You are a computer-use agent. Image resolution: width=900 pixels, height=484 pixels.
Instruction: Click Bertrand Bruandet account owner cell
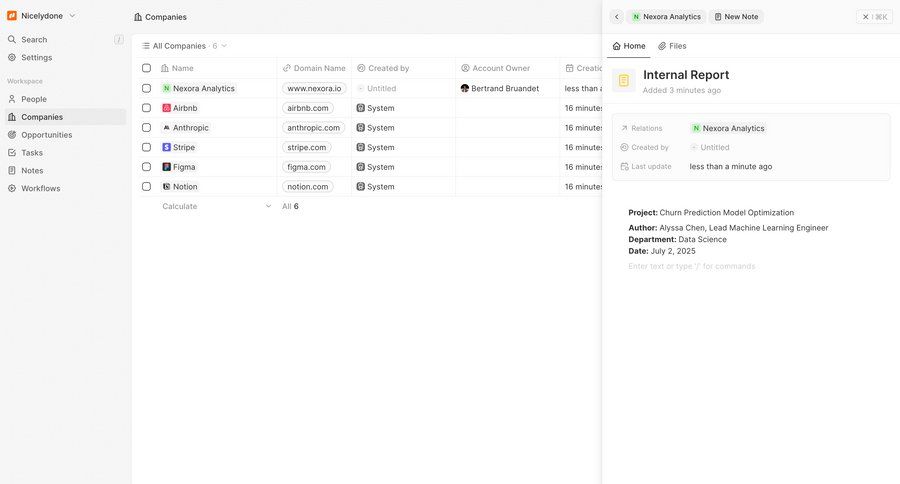507,88
